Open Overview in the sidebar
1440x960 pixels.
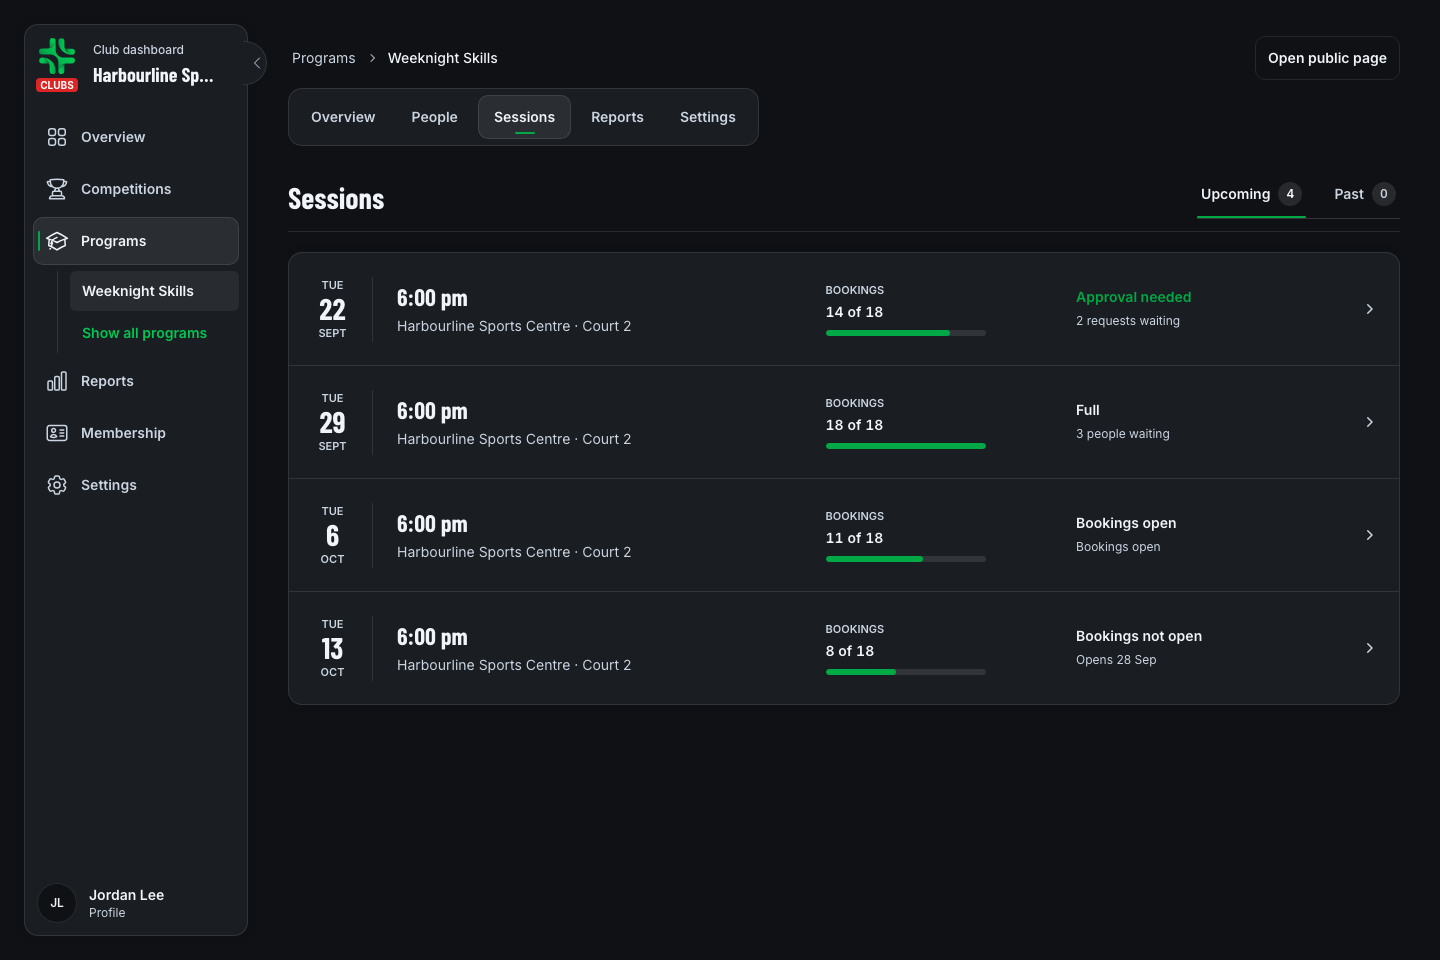click(136, 137)
